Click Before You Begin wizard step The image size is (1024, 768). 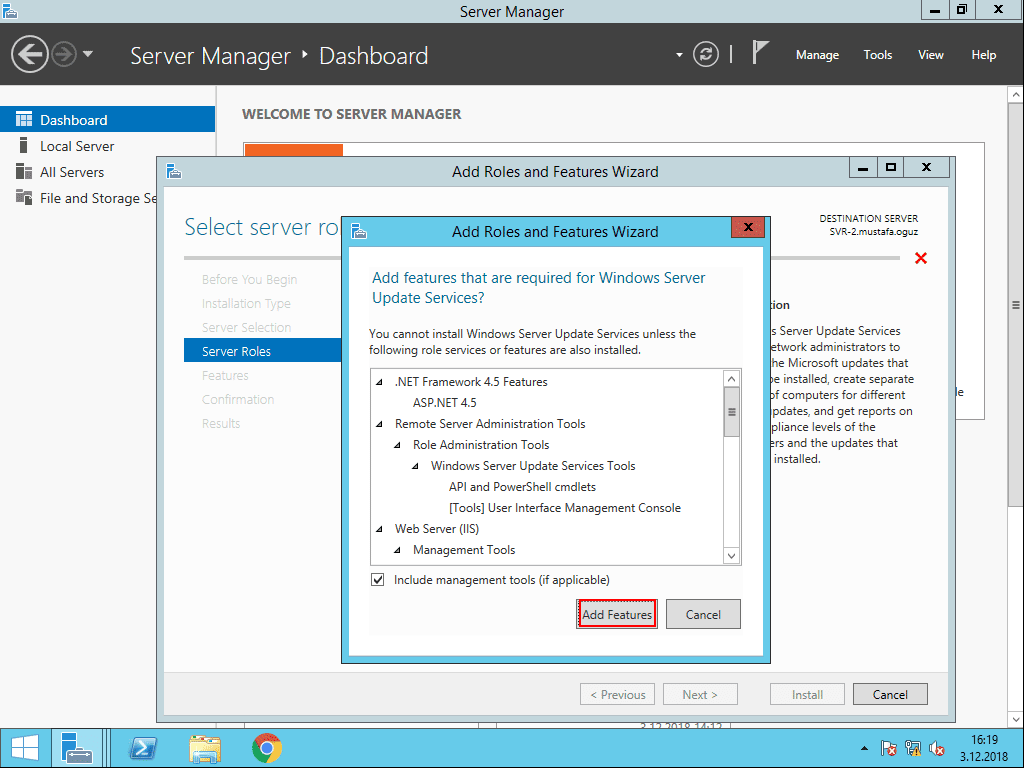pyautogui.click(x=249, y=279)
